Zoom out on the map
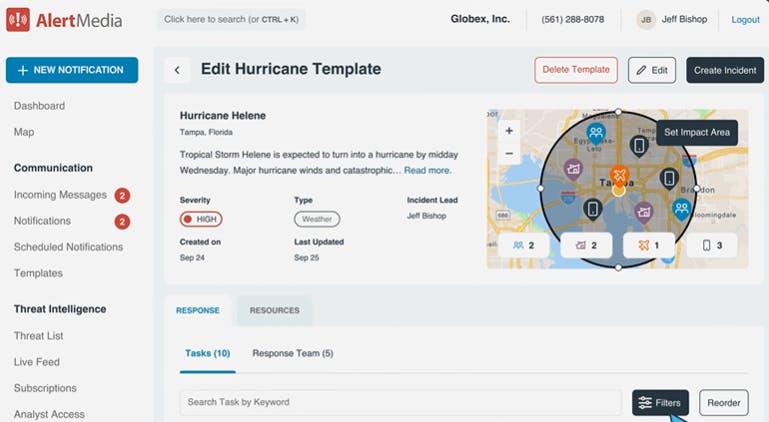This screenshot has height=422, width=769. tap(509, 154)
